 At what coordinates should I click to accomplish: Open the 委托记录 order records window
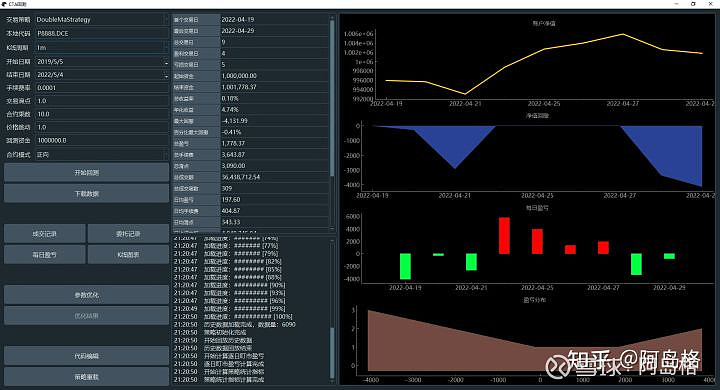128,234
